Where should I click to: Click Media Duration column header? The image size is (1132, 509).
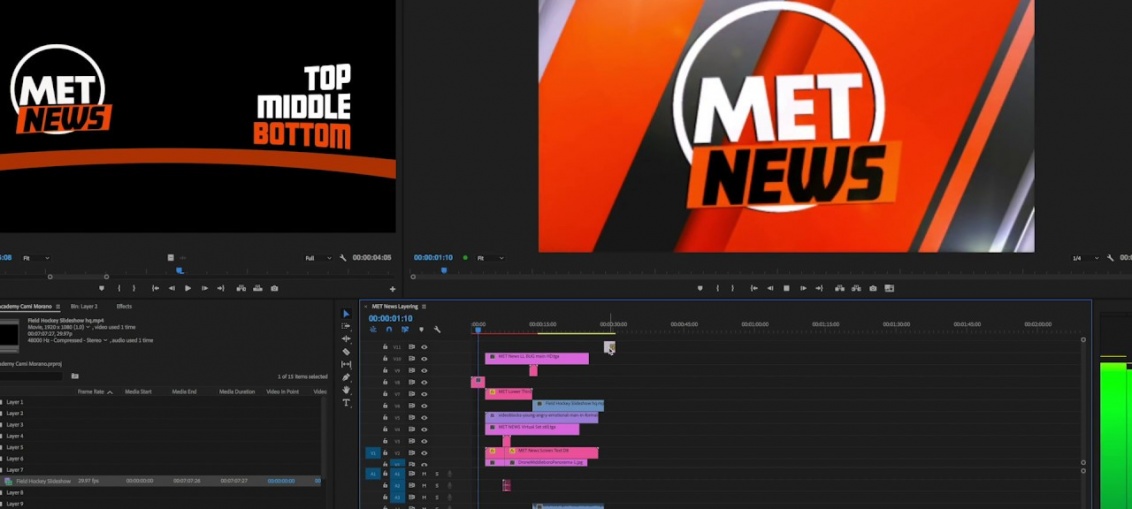pos(237,392)
